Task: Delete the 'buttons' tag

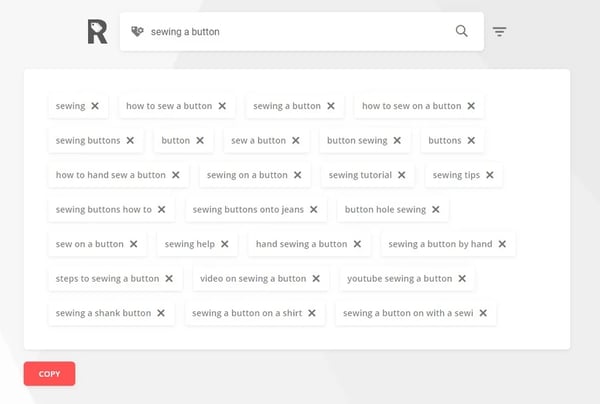Action: click(471, 141)
